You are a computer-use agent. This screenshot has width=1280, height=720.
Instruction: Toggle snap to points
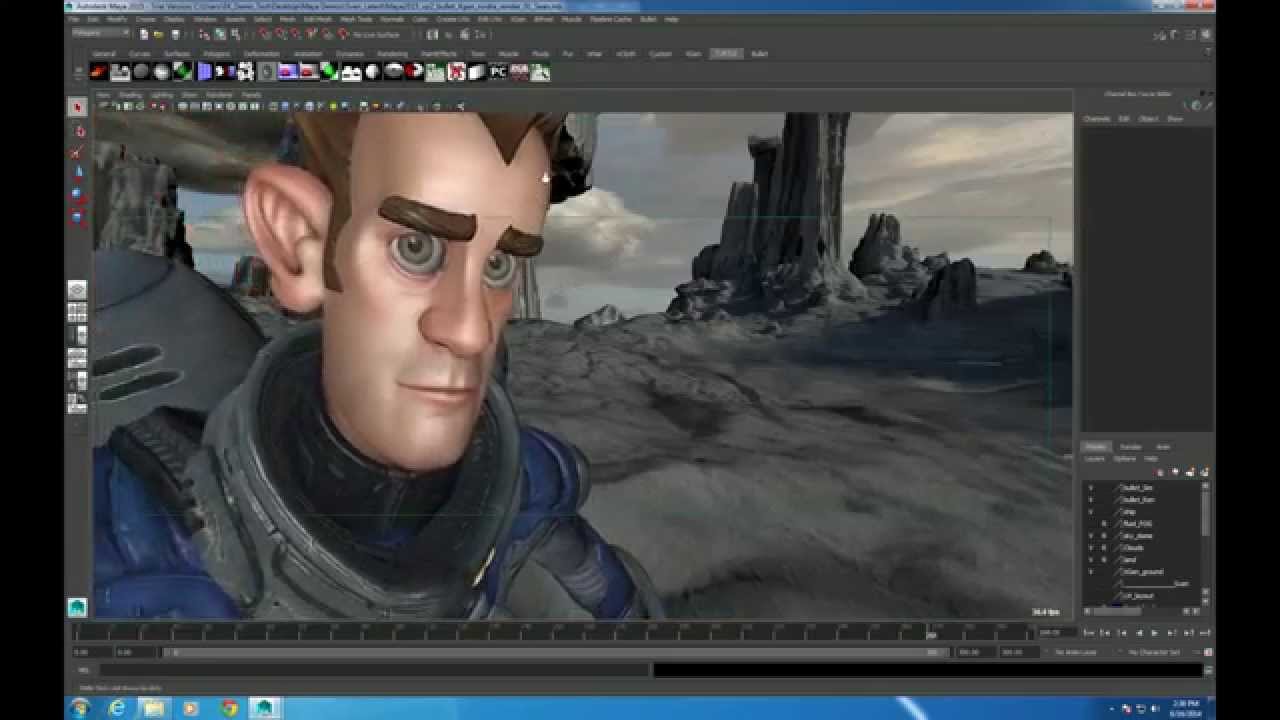[x=294, y=34]
